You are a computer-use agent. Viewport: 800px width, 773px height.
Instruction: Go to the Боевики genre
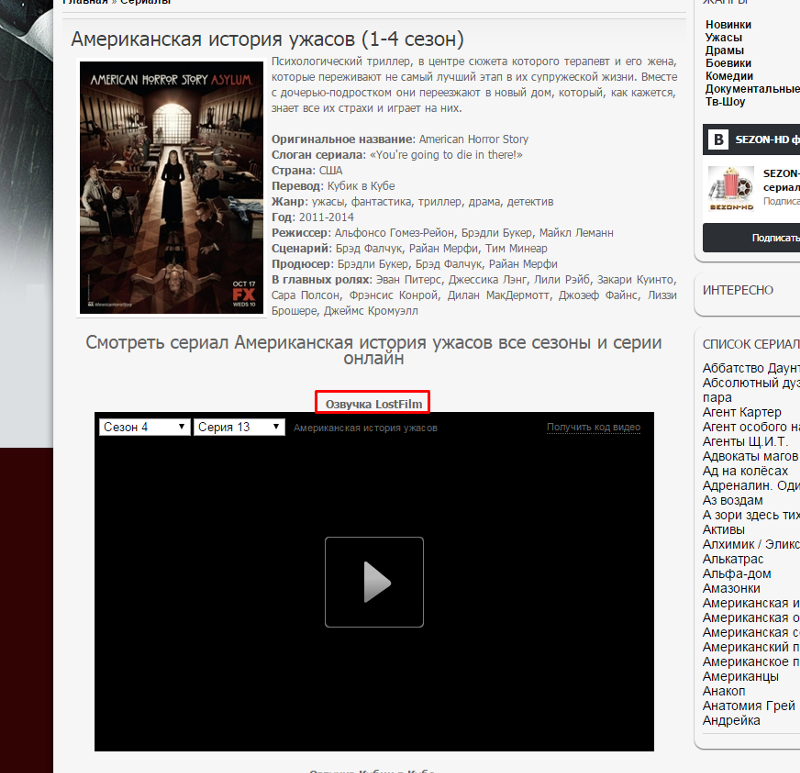[729, 63]
